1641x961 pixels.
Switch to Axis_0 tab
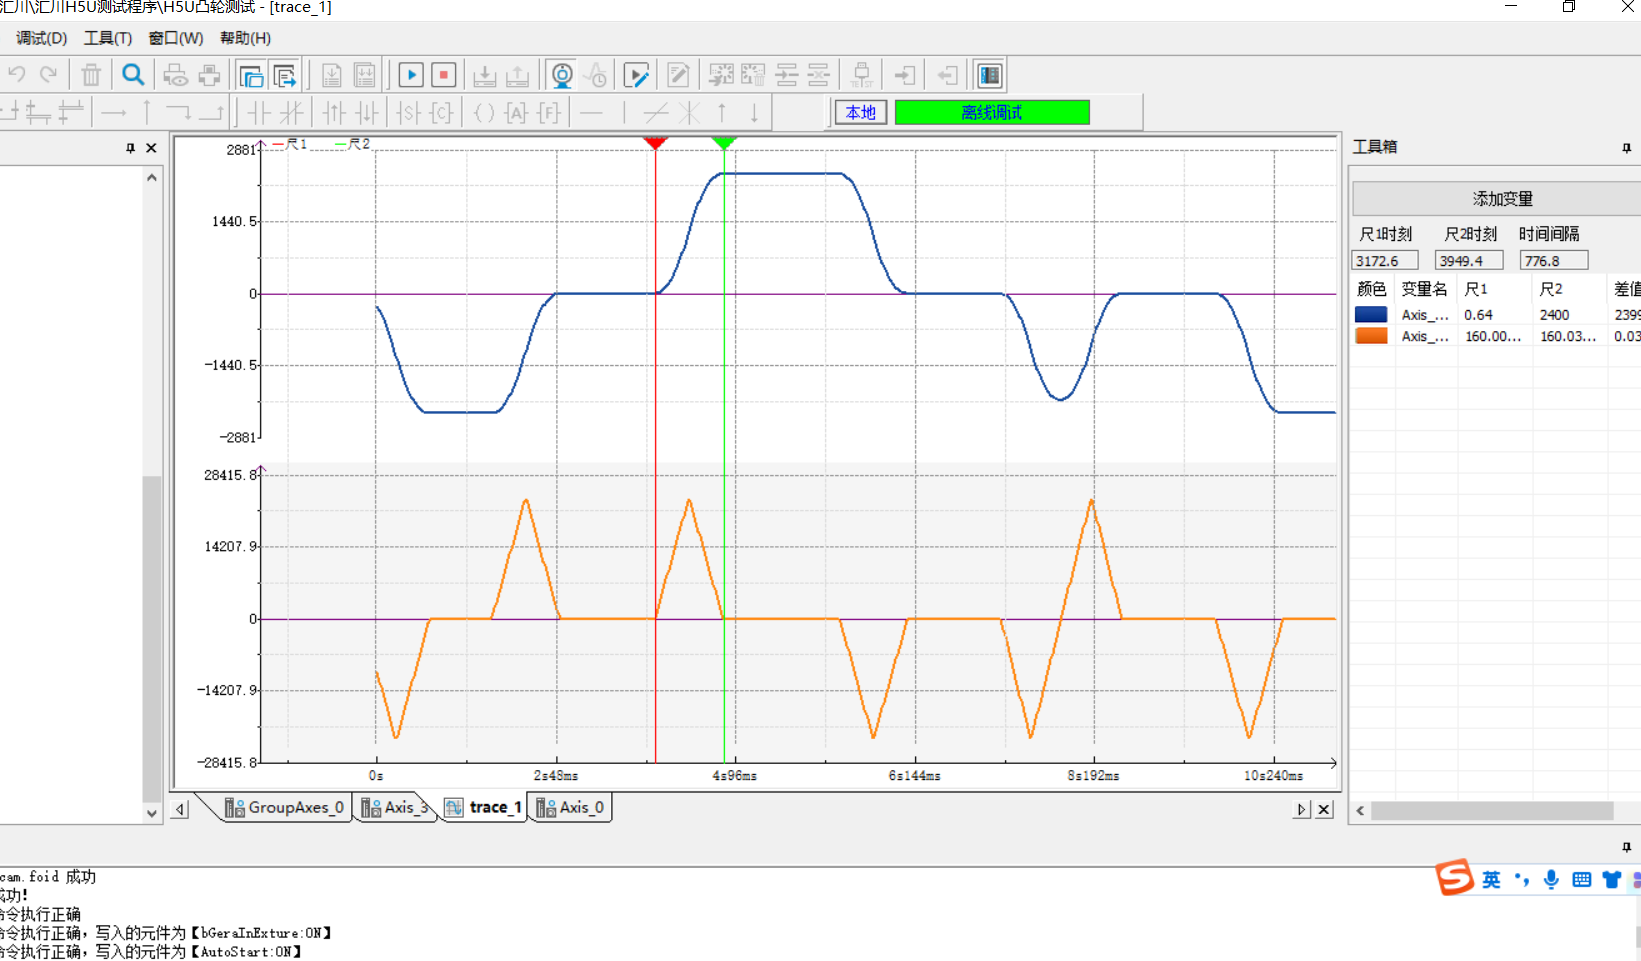(x=570, y=807)
